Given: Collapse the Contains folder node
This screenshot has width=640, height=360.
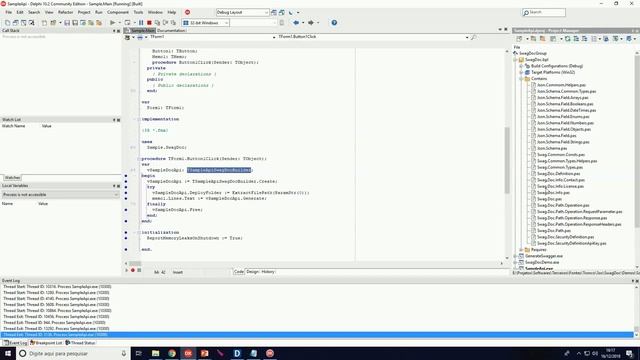Looking at the screenshot, I should (x=521, y=78).
